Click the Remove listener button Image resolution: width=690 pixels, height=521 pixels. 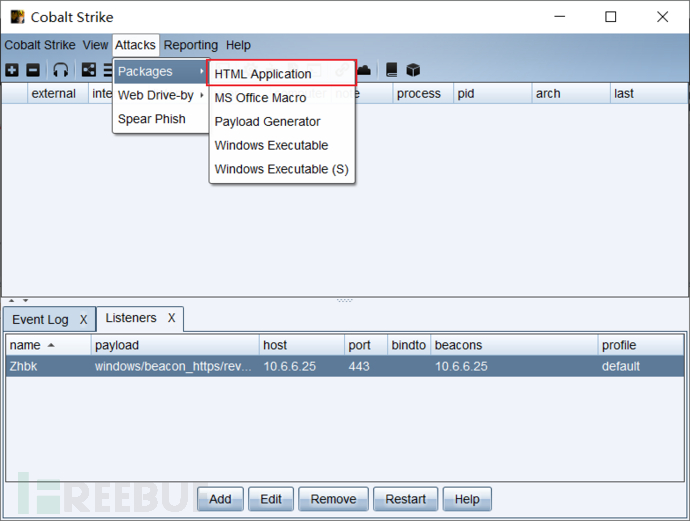point(333,499)
